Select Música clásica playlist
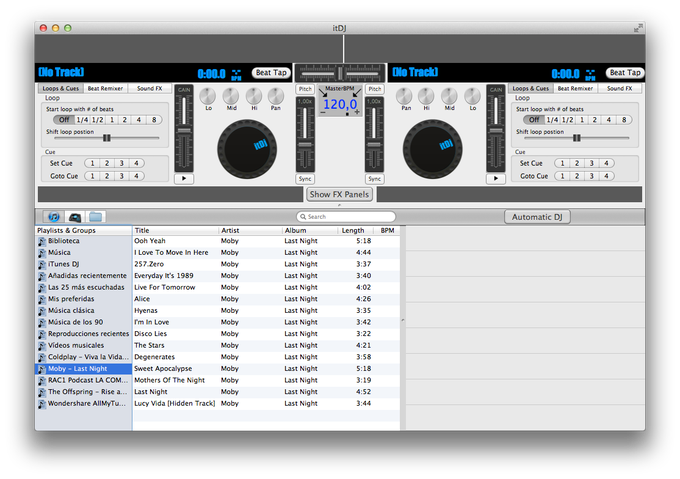The width and height of the screenshot is (680, 479). pyautogui.click(x=83, y=310)
